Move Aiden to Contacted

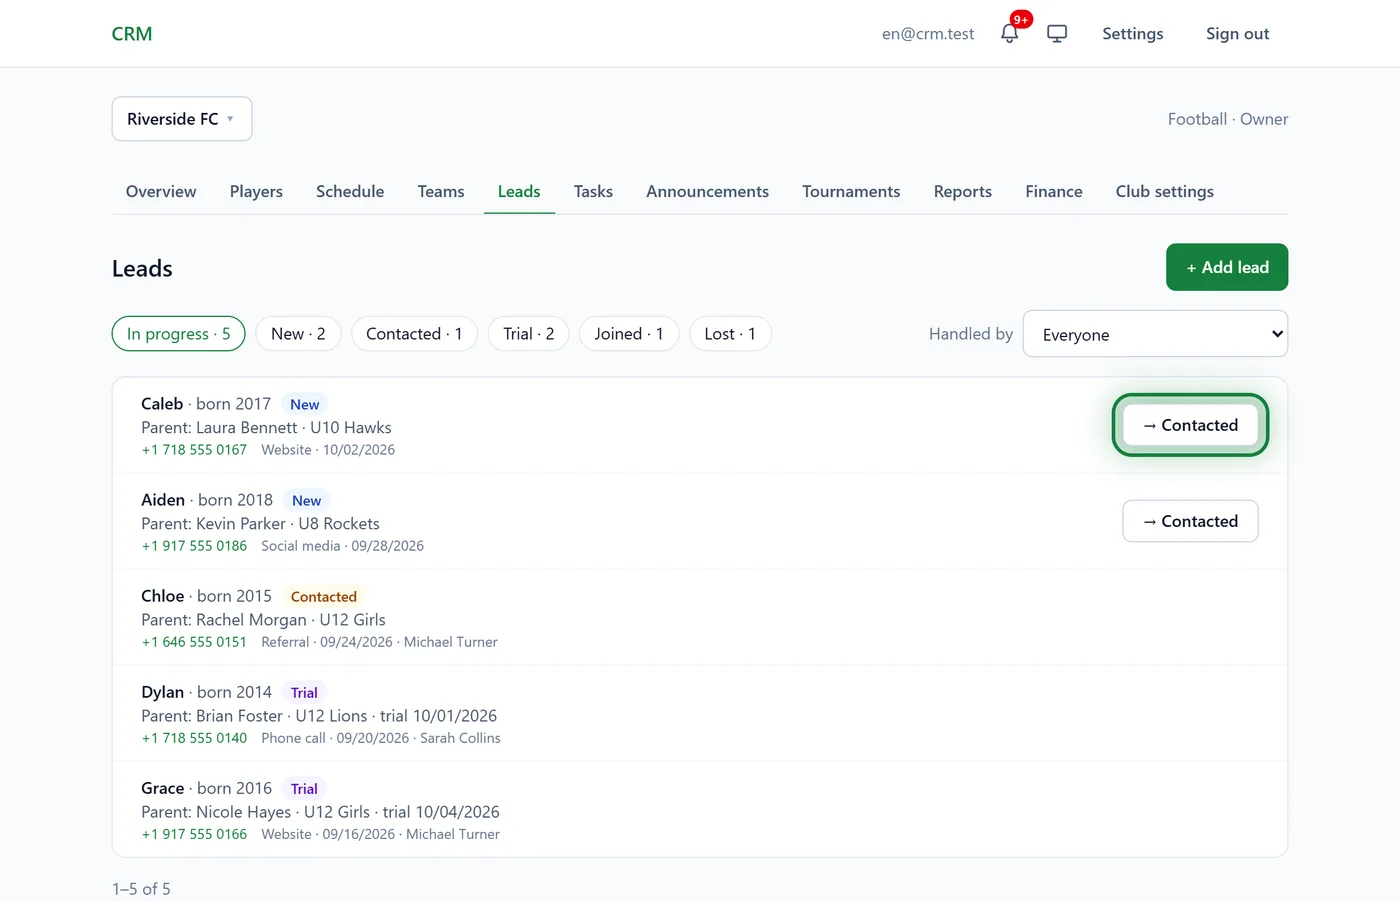coord(1190,521)
